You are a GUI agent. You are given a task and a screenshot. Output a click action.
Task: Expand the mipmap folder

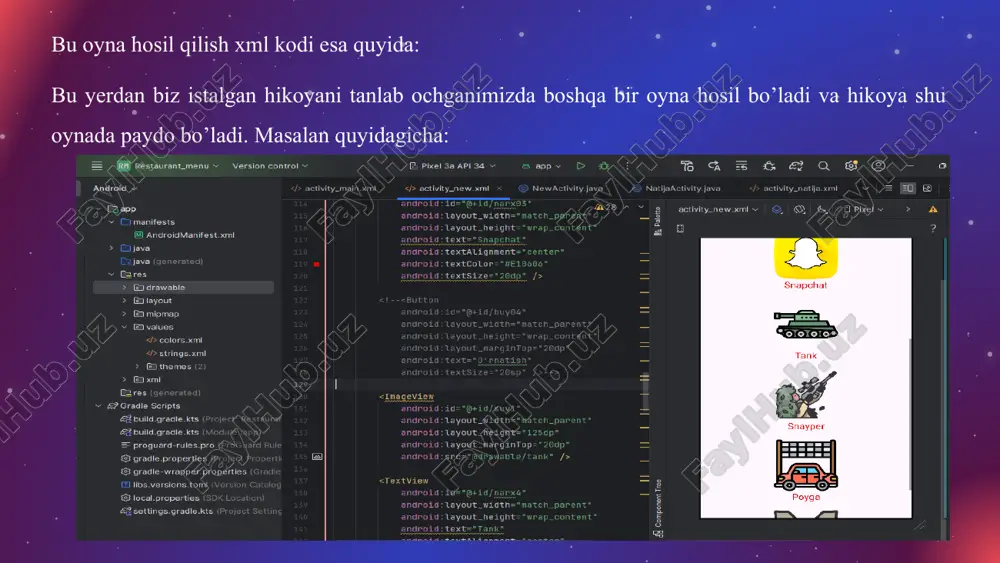click(x=124, y=314)
